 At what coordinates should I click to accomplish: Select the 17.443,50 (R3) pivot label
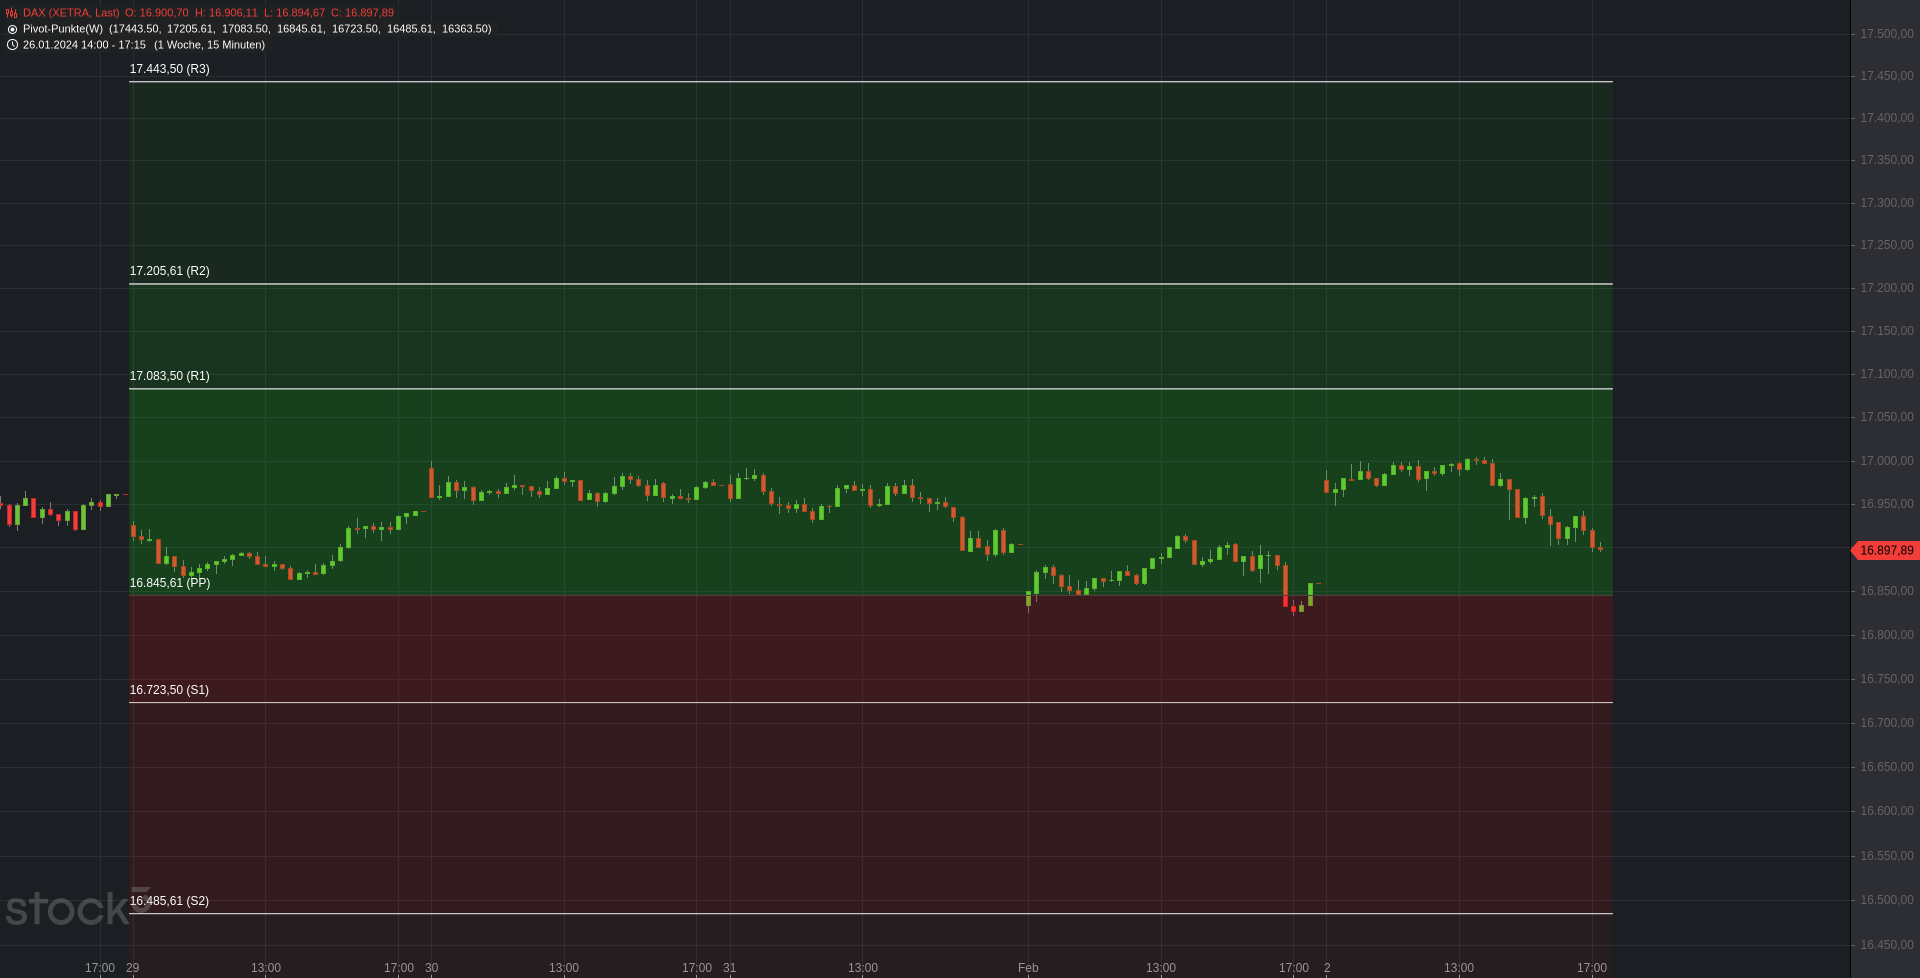(169, 69)
